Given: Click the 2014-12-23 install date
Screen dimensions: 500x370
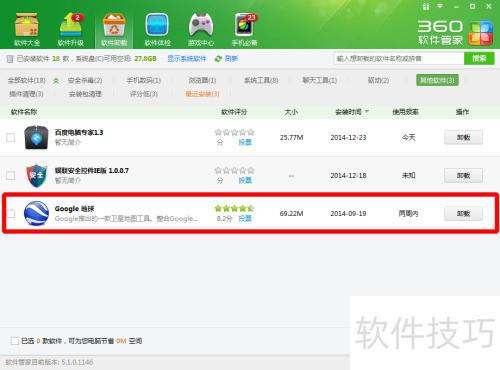Looking at the screenshot, I should click(x=348, y=137).
